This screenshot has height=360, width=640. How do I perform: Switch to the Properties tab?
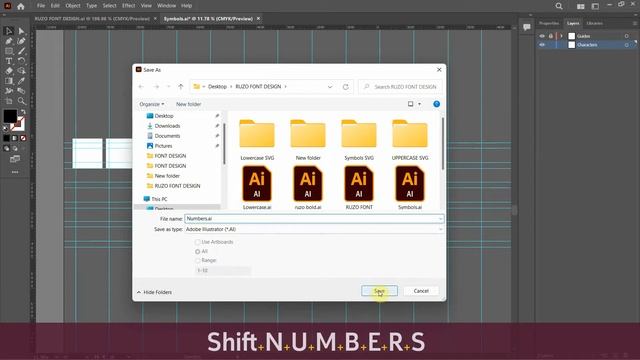tap(549, 23)
